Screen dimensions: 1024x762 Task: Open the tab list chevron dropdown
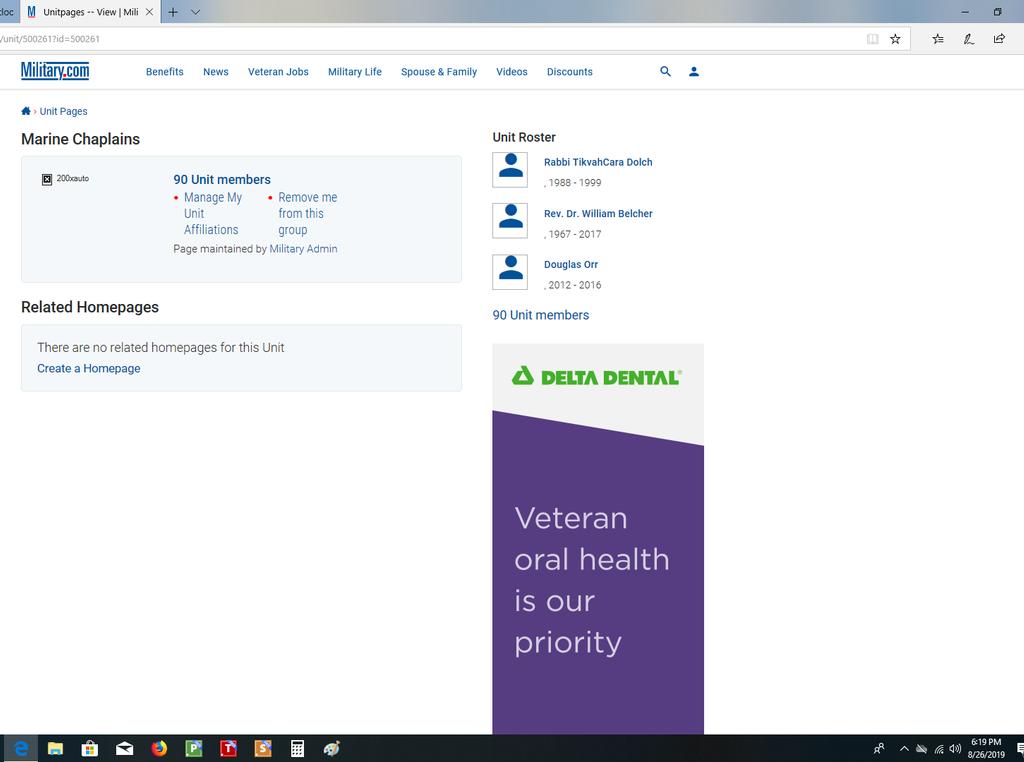[x=195, y=12]
